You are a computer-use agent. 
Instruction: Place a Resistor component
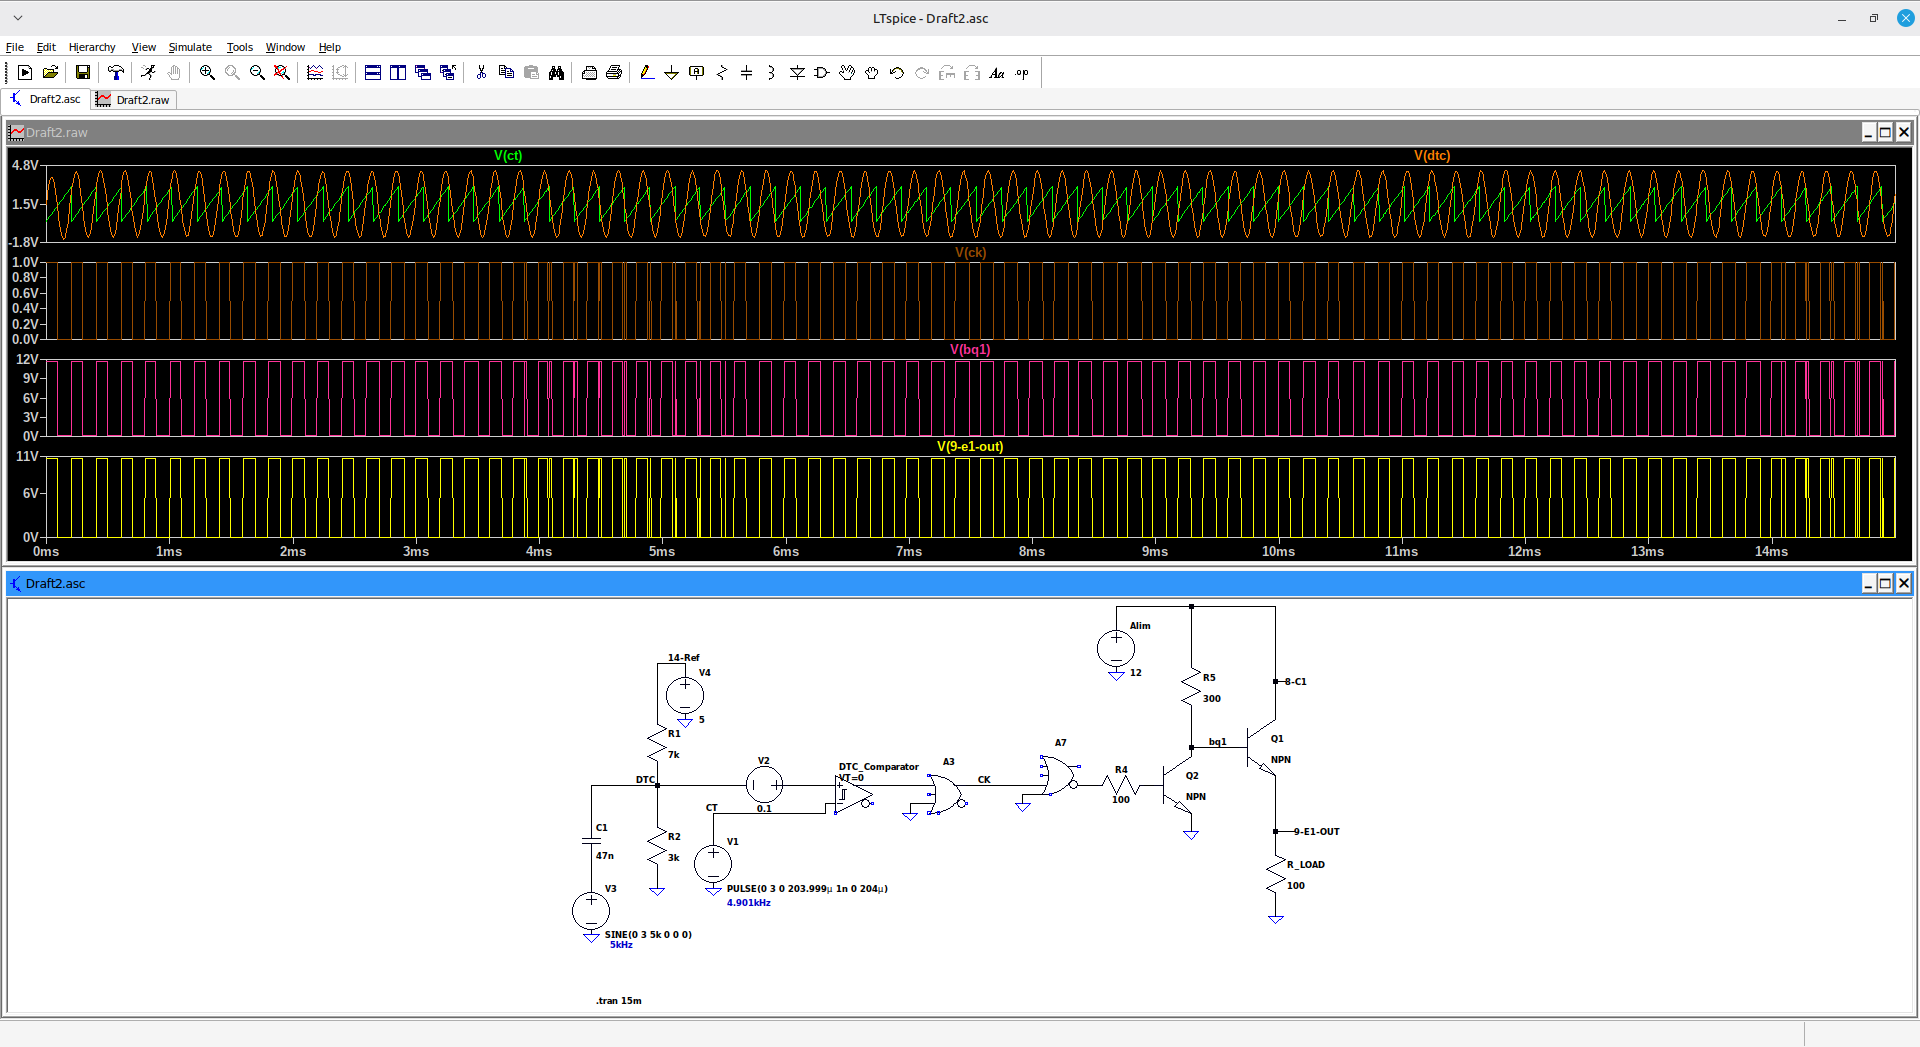coord(722,73)
